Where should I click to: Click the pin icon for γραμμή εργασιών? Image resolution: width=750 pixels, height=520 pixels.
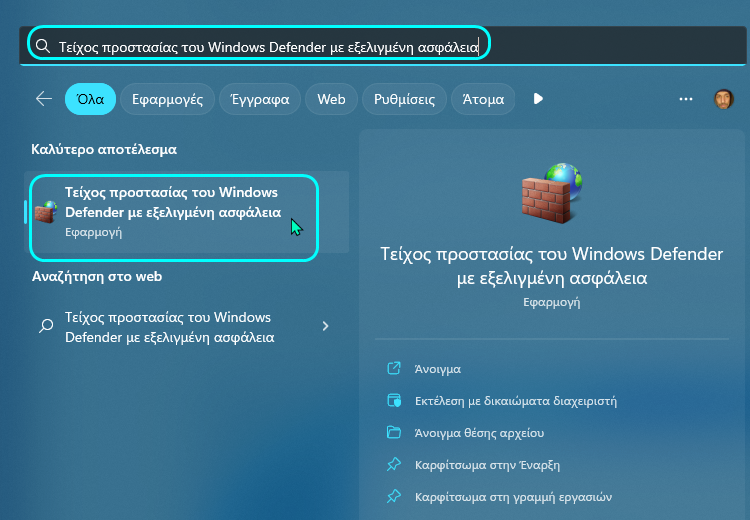[x=394, y=496]
